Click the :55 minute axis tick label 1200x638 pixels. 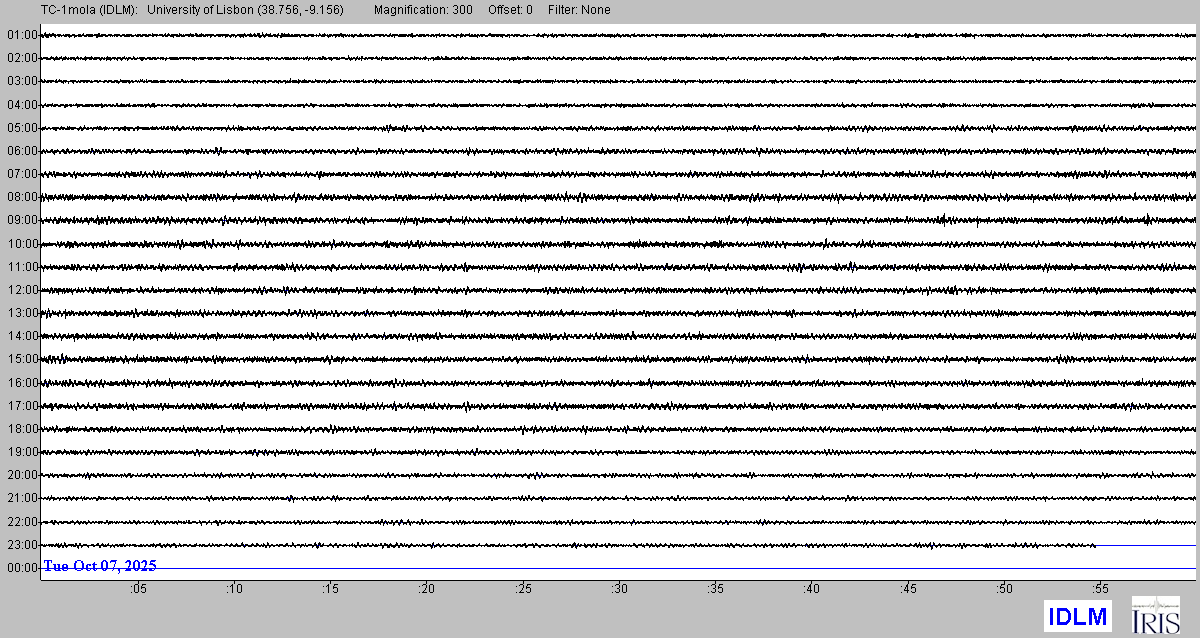click(x=1101, y=590)
